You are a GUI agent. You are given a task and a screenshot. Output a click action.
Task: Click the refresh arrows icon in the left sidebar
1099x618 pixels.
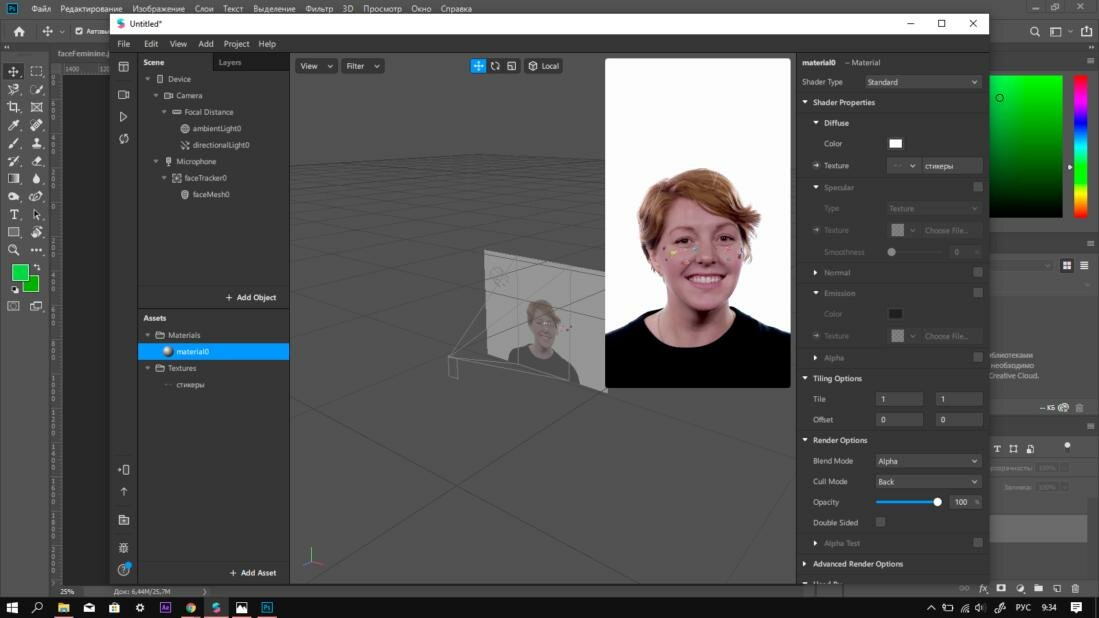point(123,139)
